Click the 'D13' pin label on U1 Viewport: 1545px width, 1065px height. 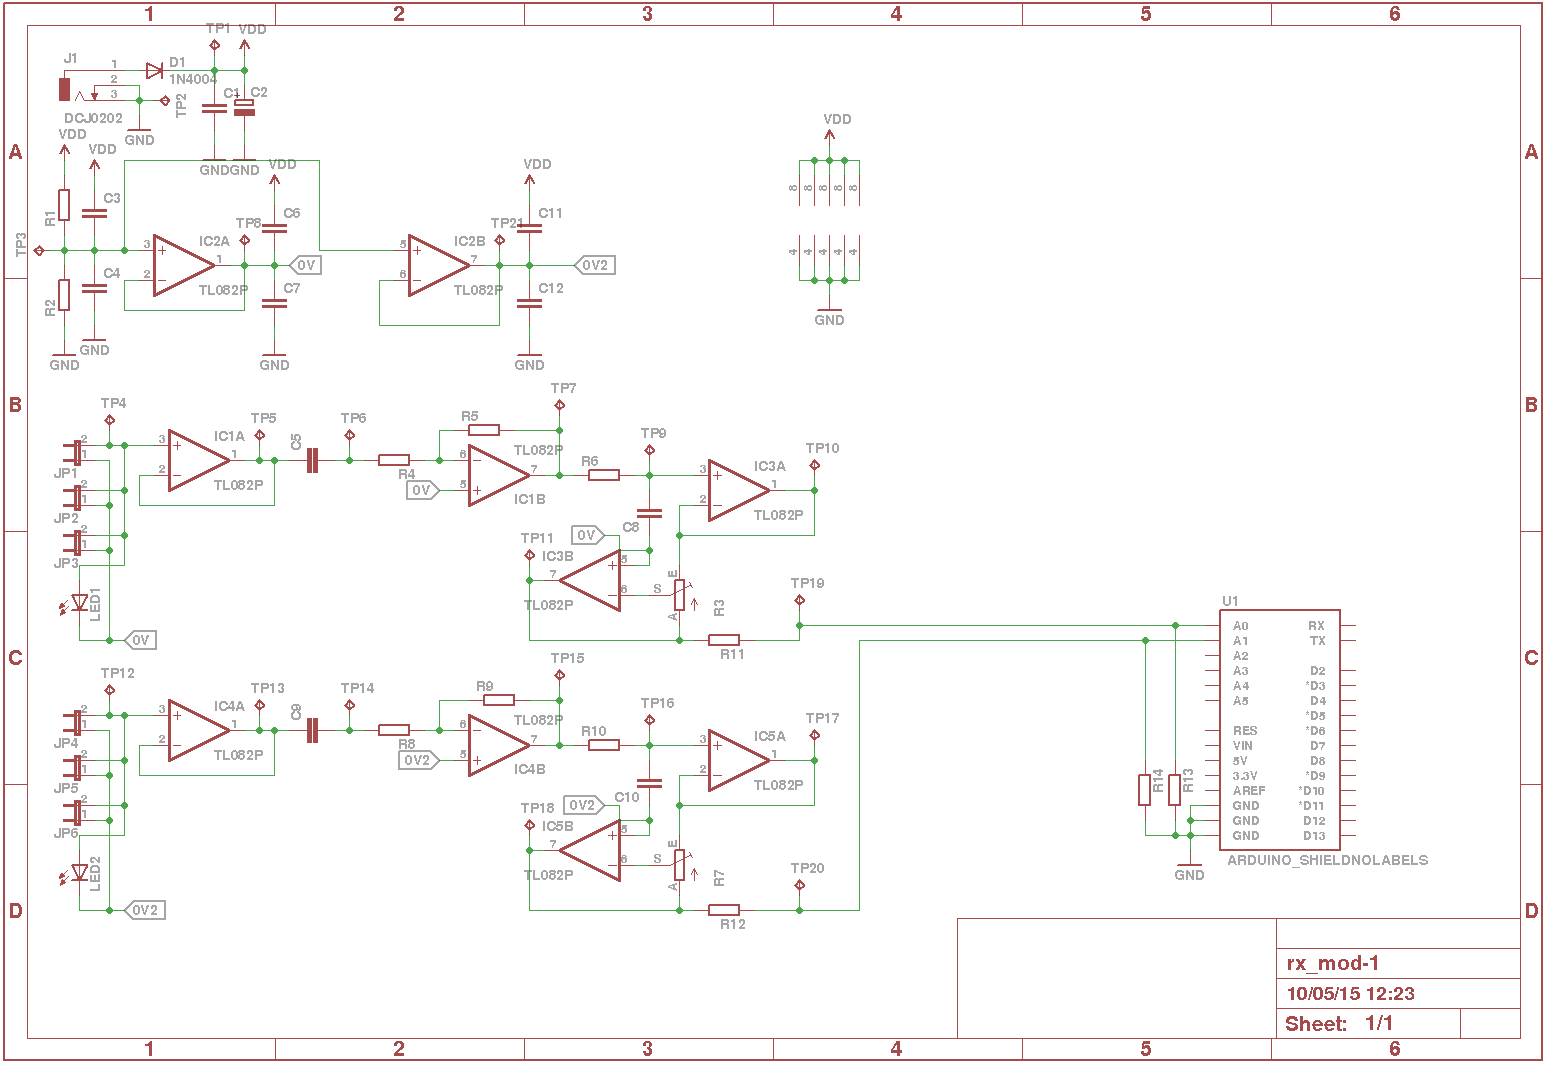[1314, 836]
